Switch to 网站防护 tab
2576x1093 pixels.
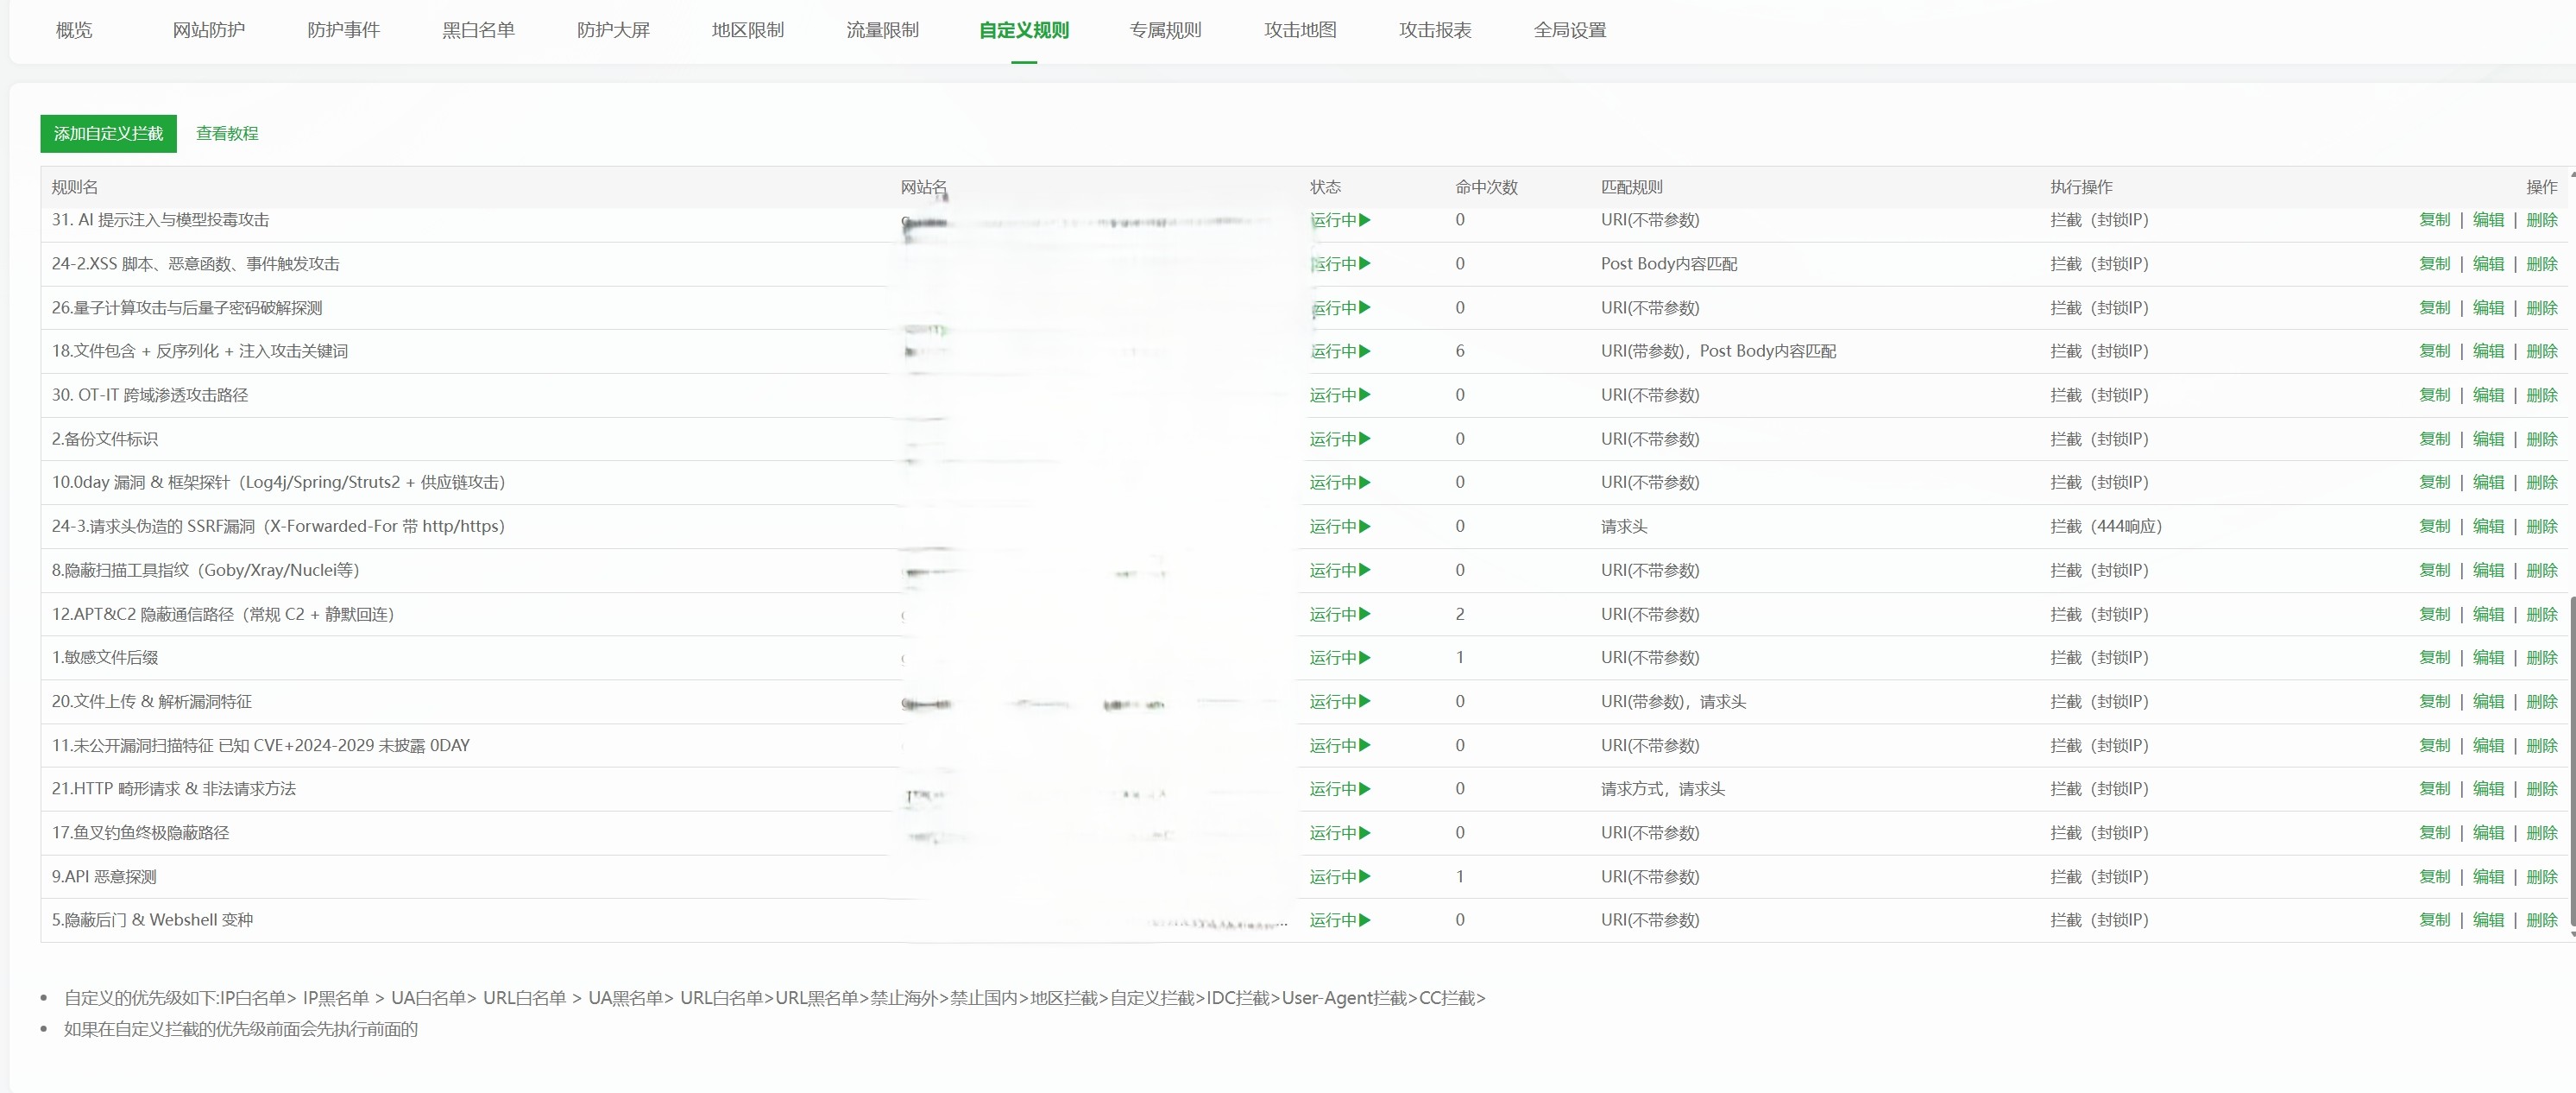208,30
